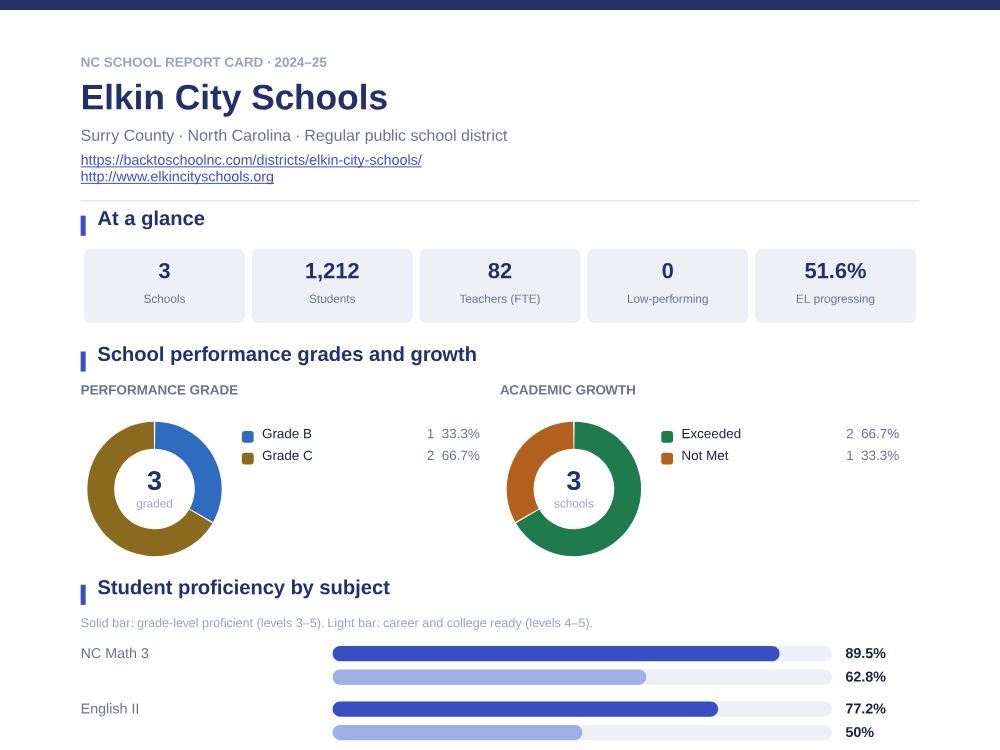1000x750 pixels.
Task: Click the '50%' proficiency value
Action: coord(860,732)
